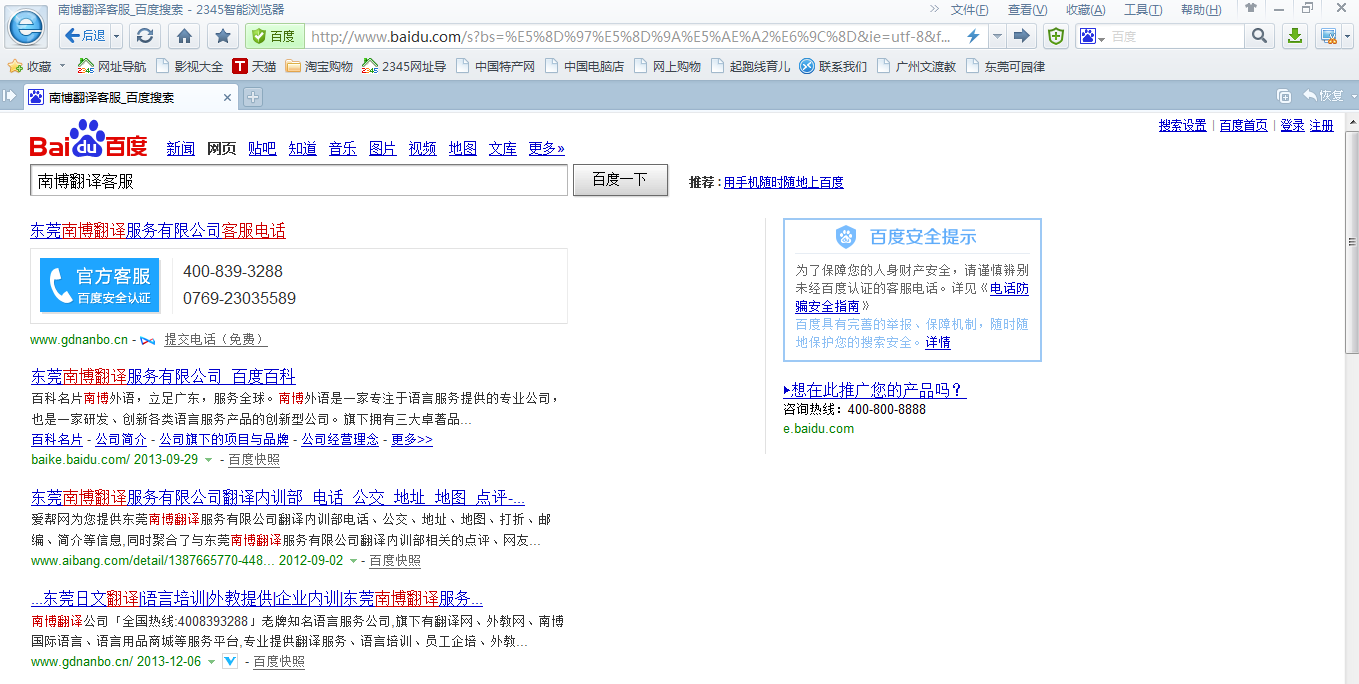Image resolution: width=1359 pixels, height=684 pixels.
Task: Open the 查看(V) menu
Action: (1027, 10)
